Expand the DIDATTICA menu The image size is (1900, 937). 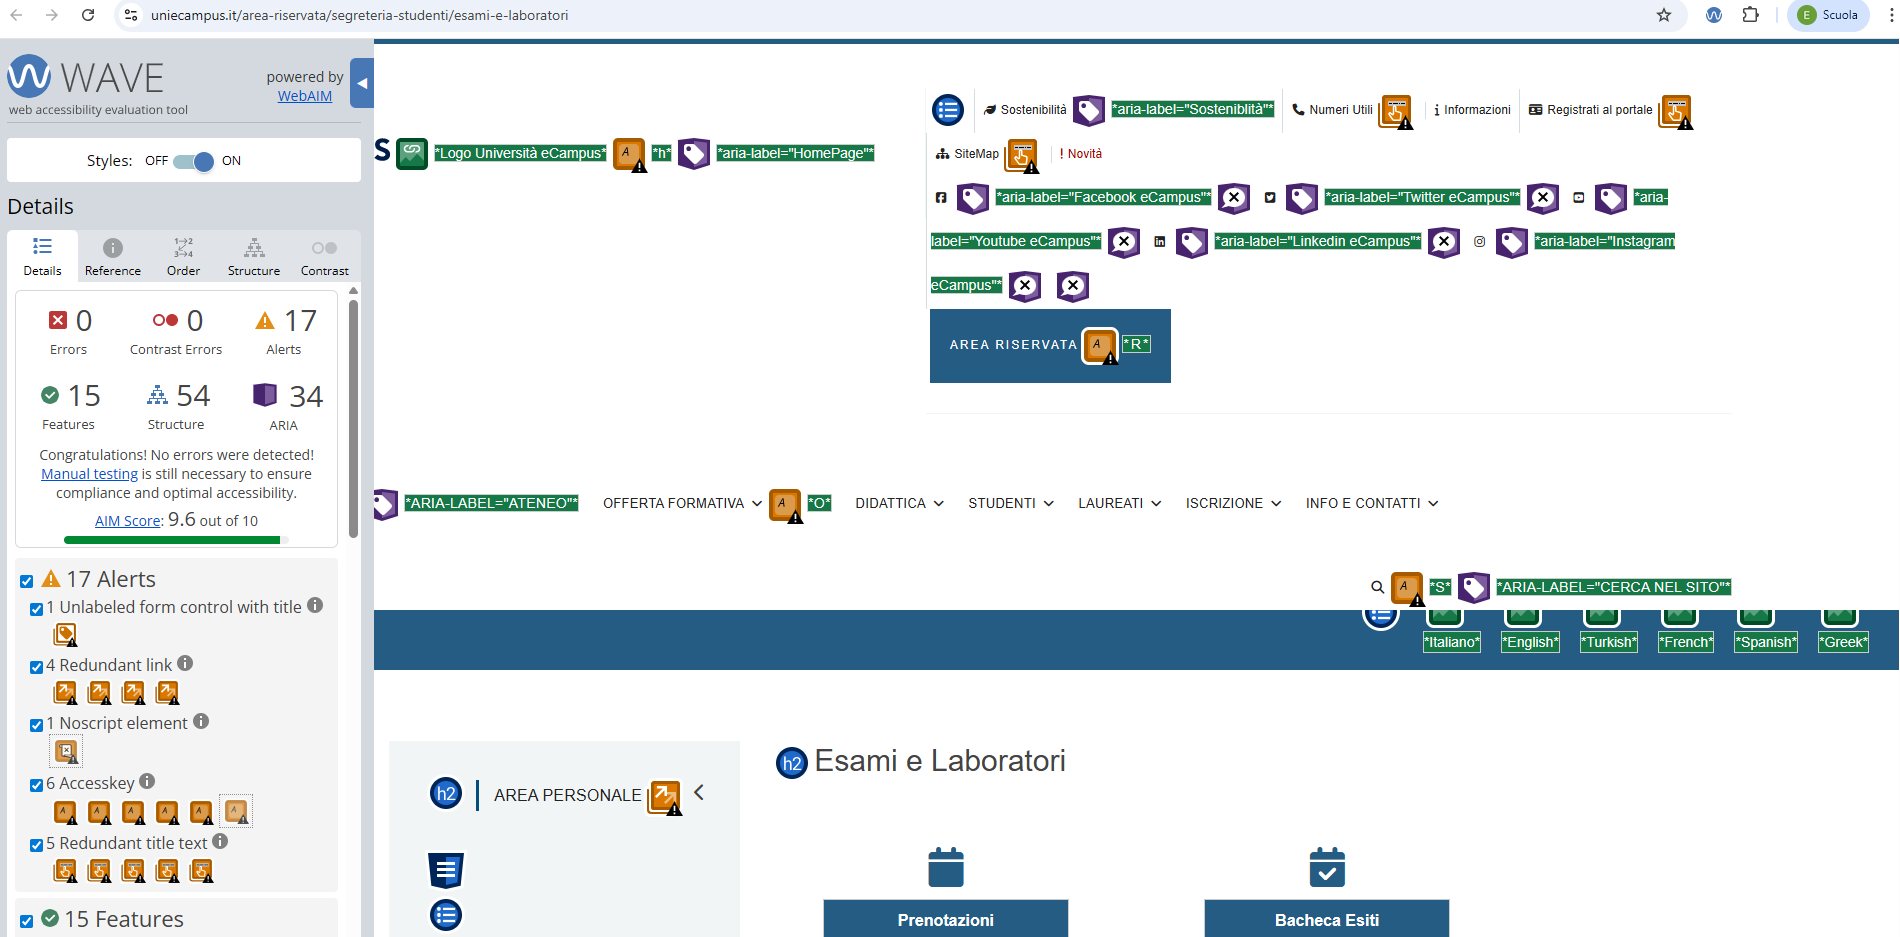point(899,503)
